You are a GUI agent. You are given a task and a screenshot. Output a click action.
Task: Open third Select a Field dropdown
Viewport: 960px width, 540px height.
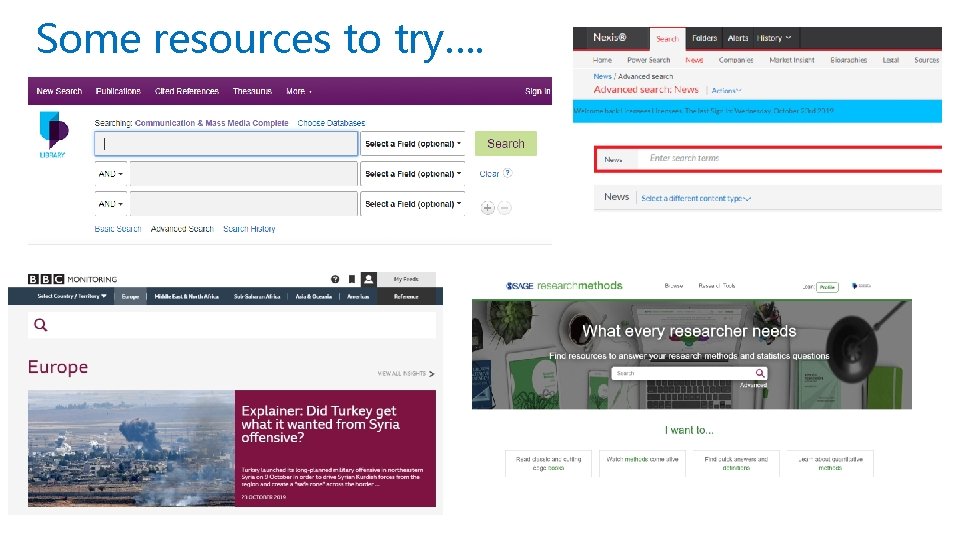413,204
